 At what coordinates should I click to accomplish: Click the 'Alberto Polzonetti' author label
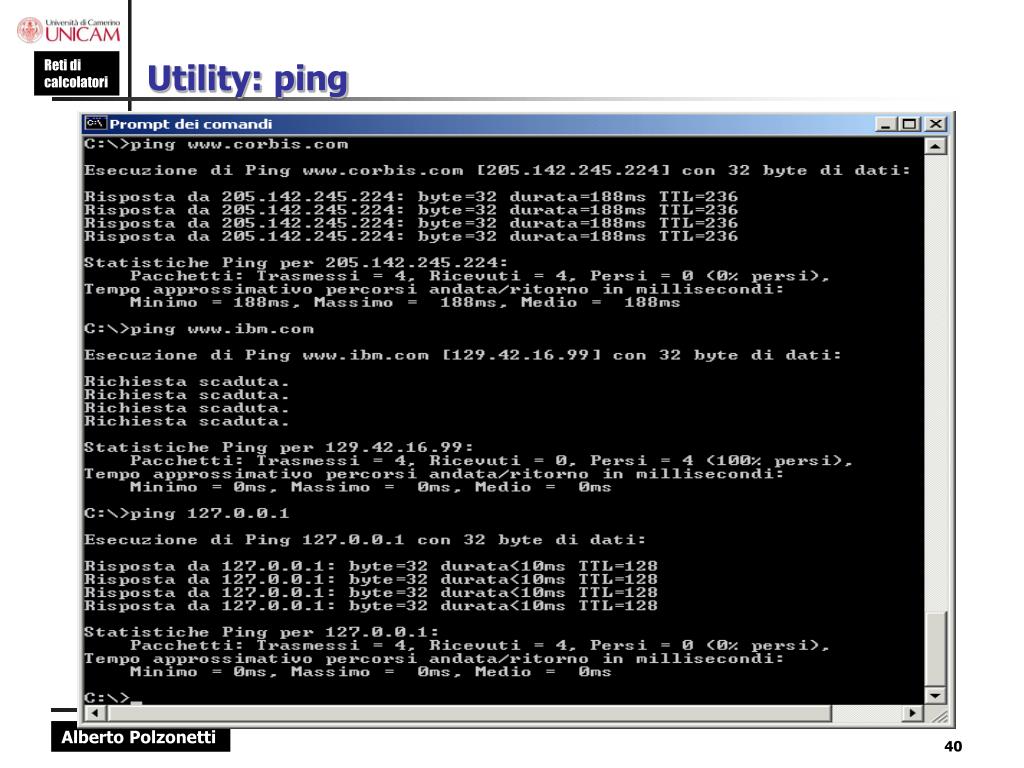click(139, 737)
